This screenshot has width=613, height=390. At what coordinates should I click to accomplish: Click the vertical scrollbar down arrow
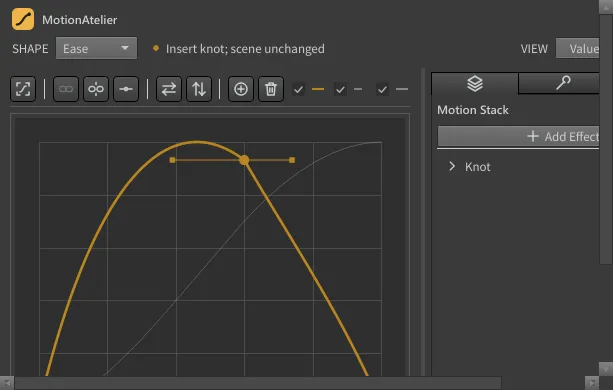click(606, 369)
